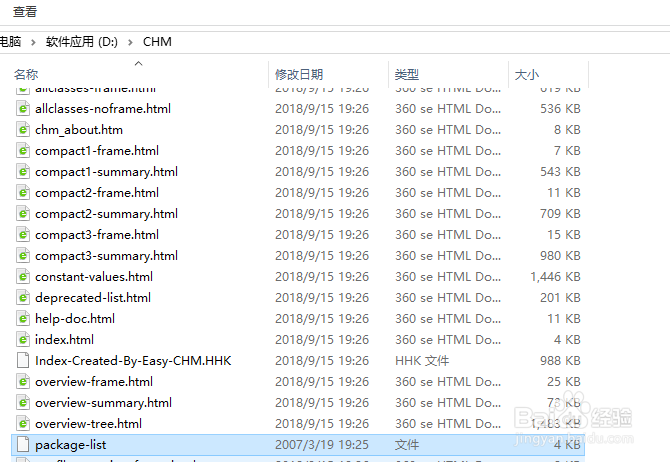Click file name constant-values.html
Viewport: 670px width, 462px height.
coord(94,277)
